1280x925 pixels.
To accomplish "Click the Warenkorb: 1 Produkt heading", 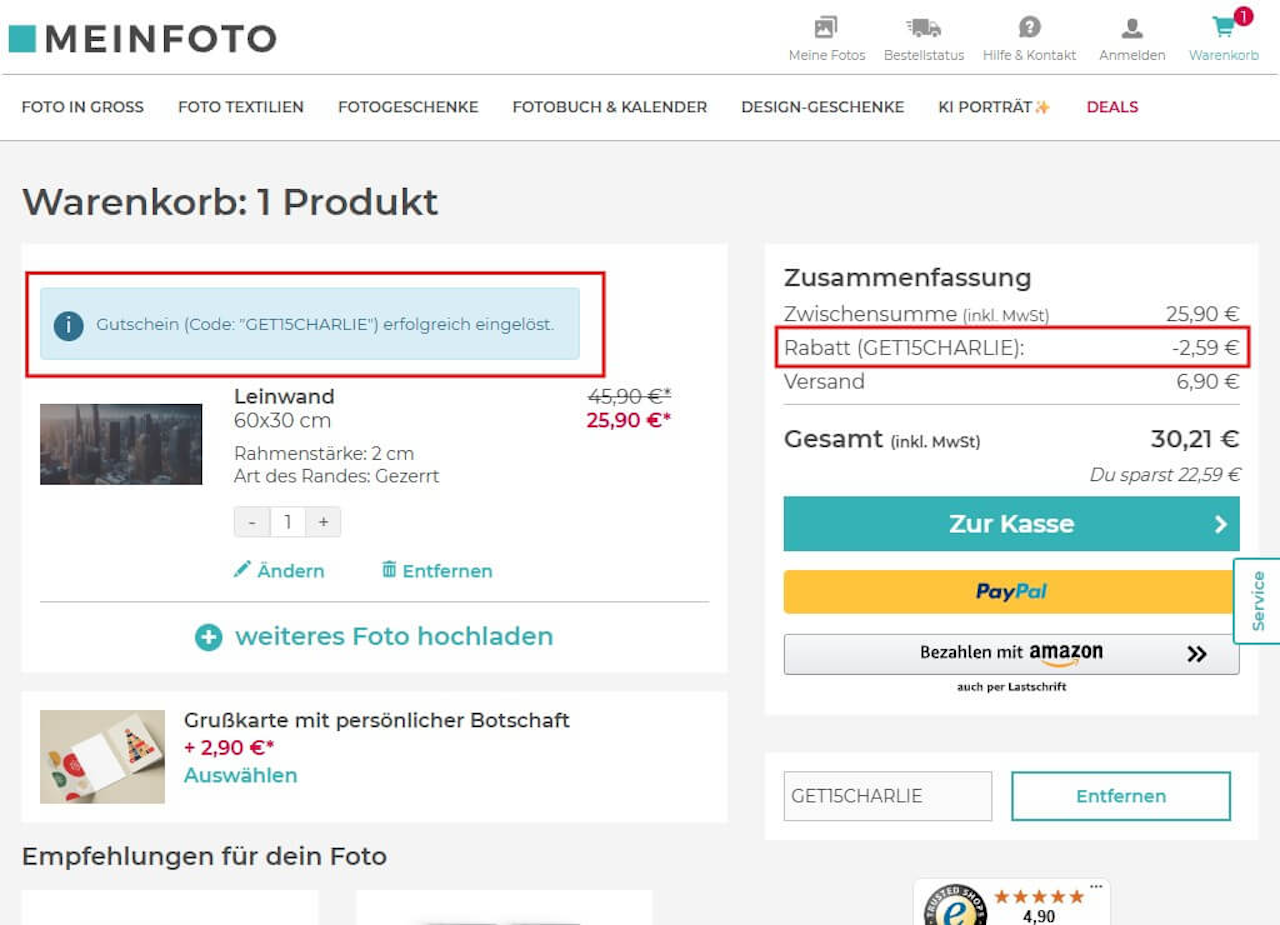I will (x=230, y=202).
